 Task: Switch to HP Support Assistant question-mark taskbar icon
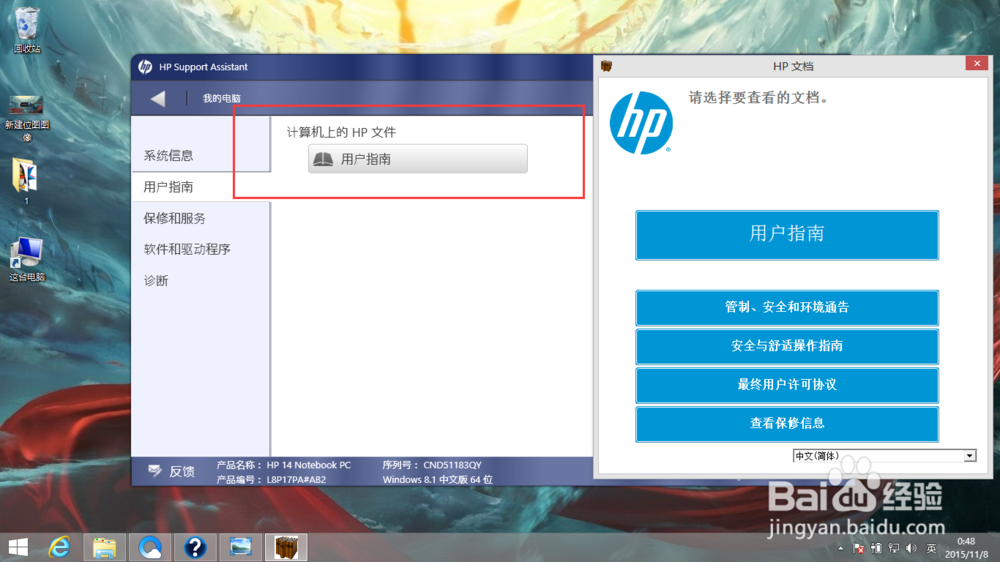click(195, 547)
